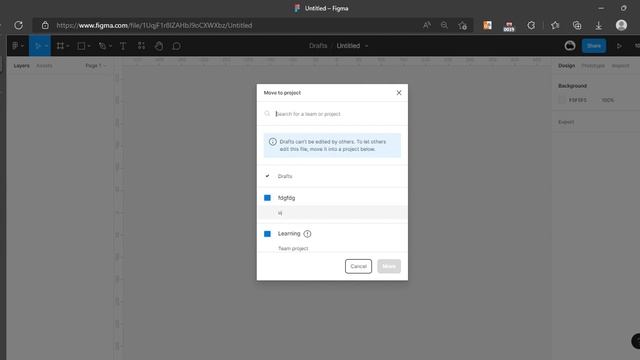Viewport: 640px width, 360px height.
Task: Click the info icon next to Learning
Action: click(307, 234)
